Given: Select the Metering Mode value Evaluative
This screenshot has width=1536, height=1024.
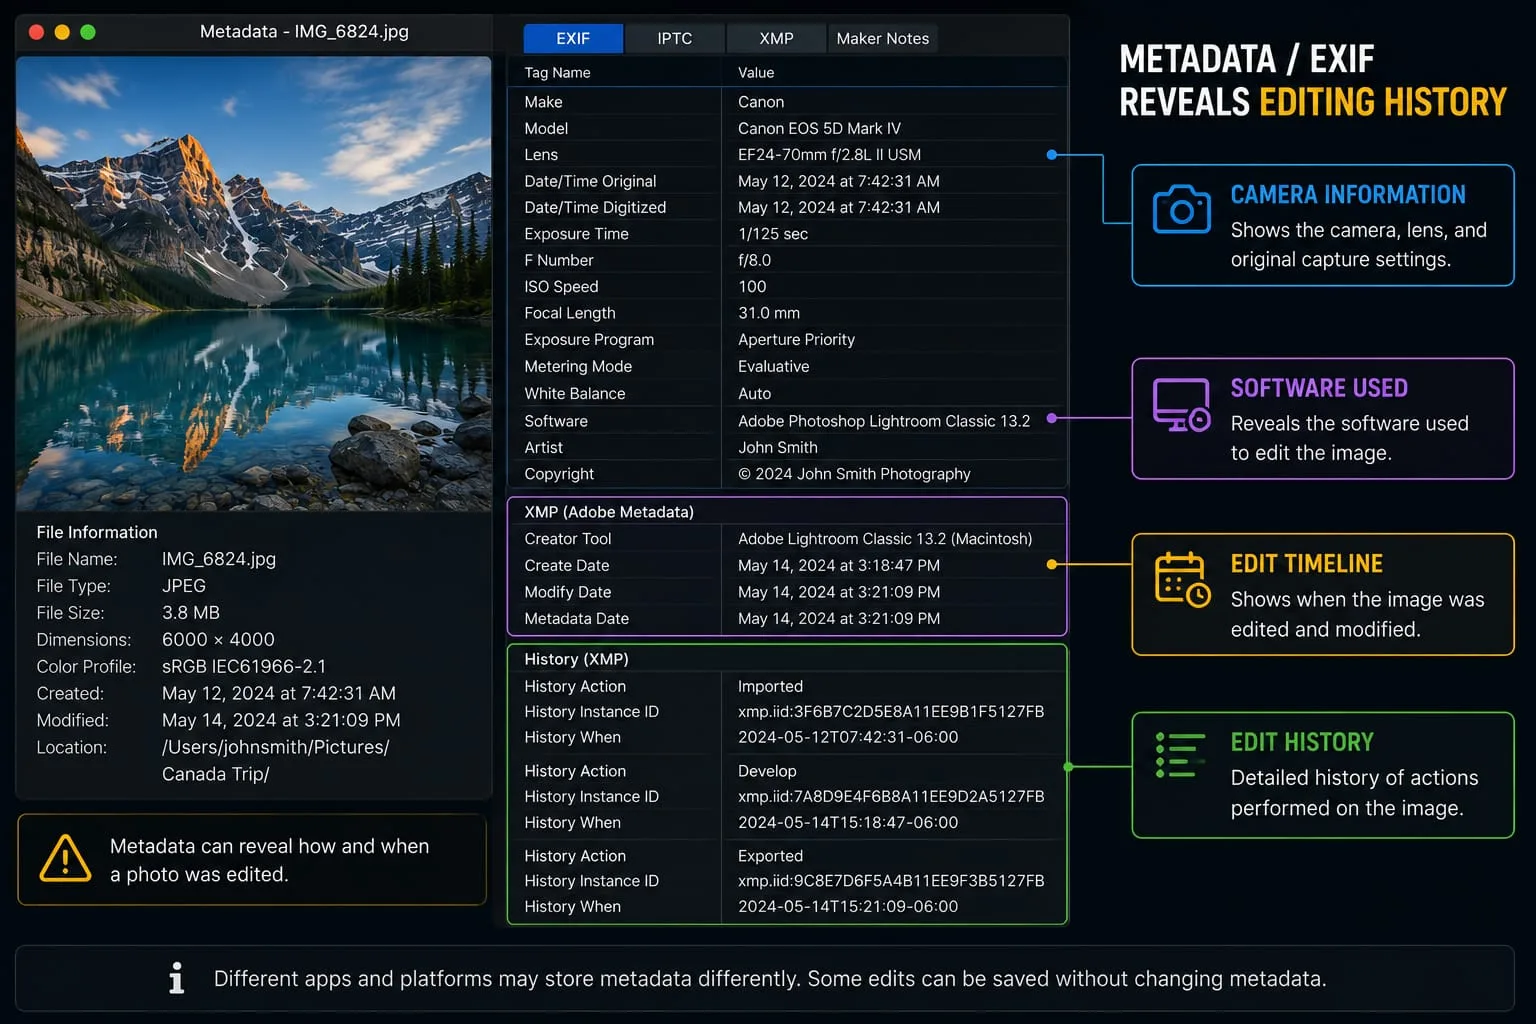Looking at the screenshot, I should click(x=774, y=367).
